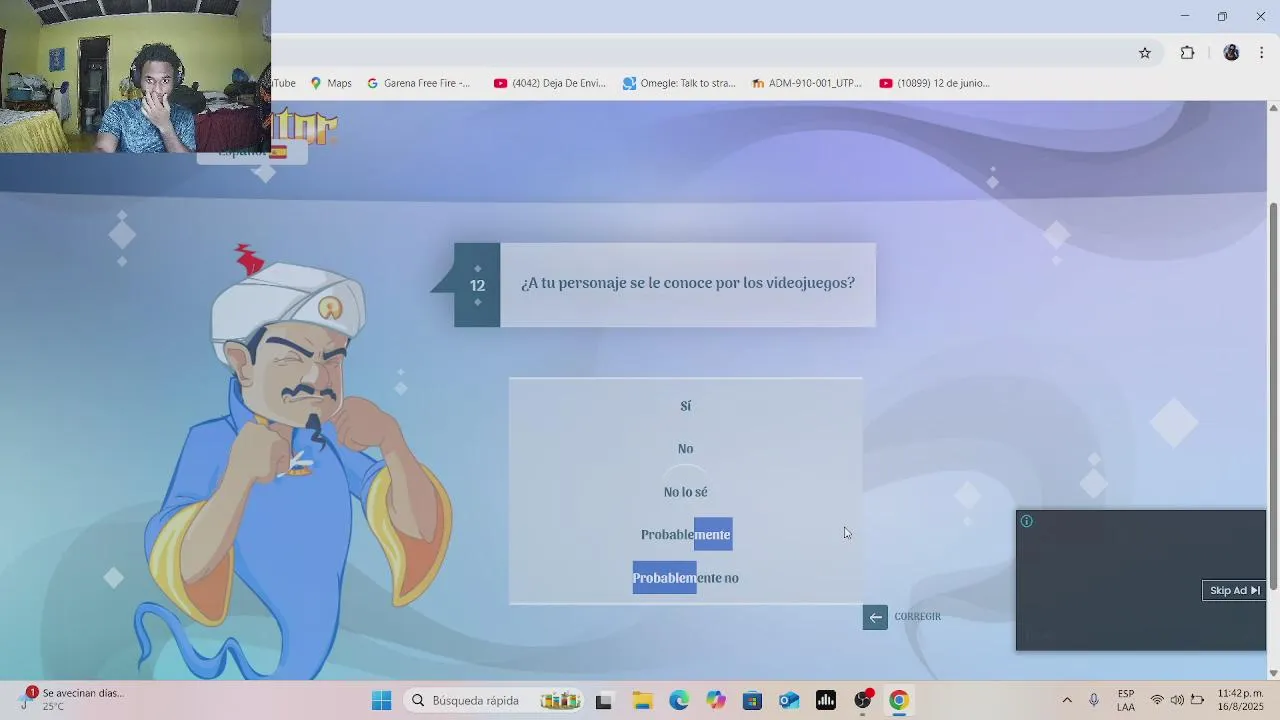Open the volume speaker tray icon
This screenshot has height=720, width=1280.
[x=1177, y=701]
